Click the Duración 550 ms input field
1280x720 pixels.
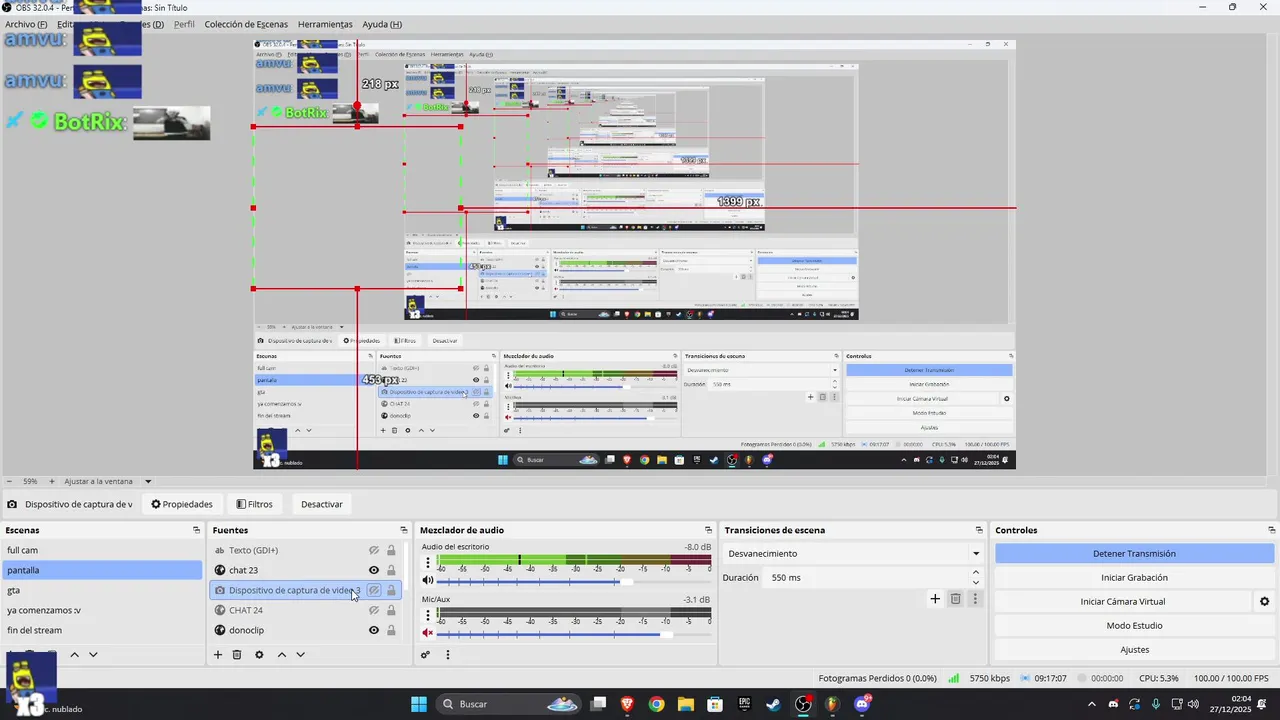(867, 577)
